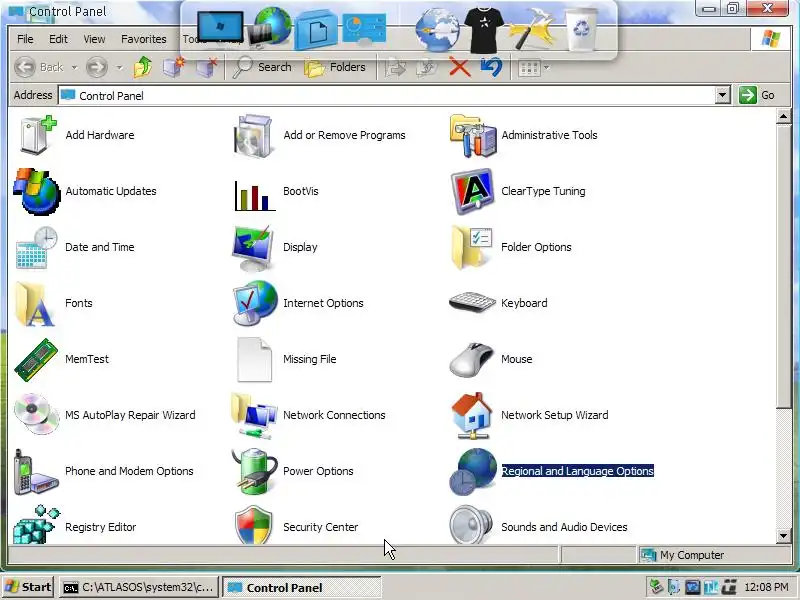Open the Forward history dropdown arrow

click(119, 67)
